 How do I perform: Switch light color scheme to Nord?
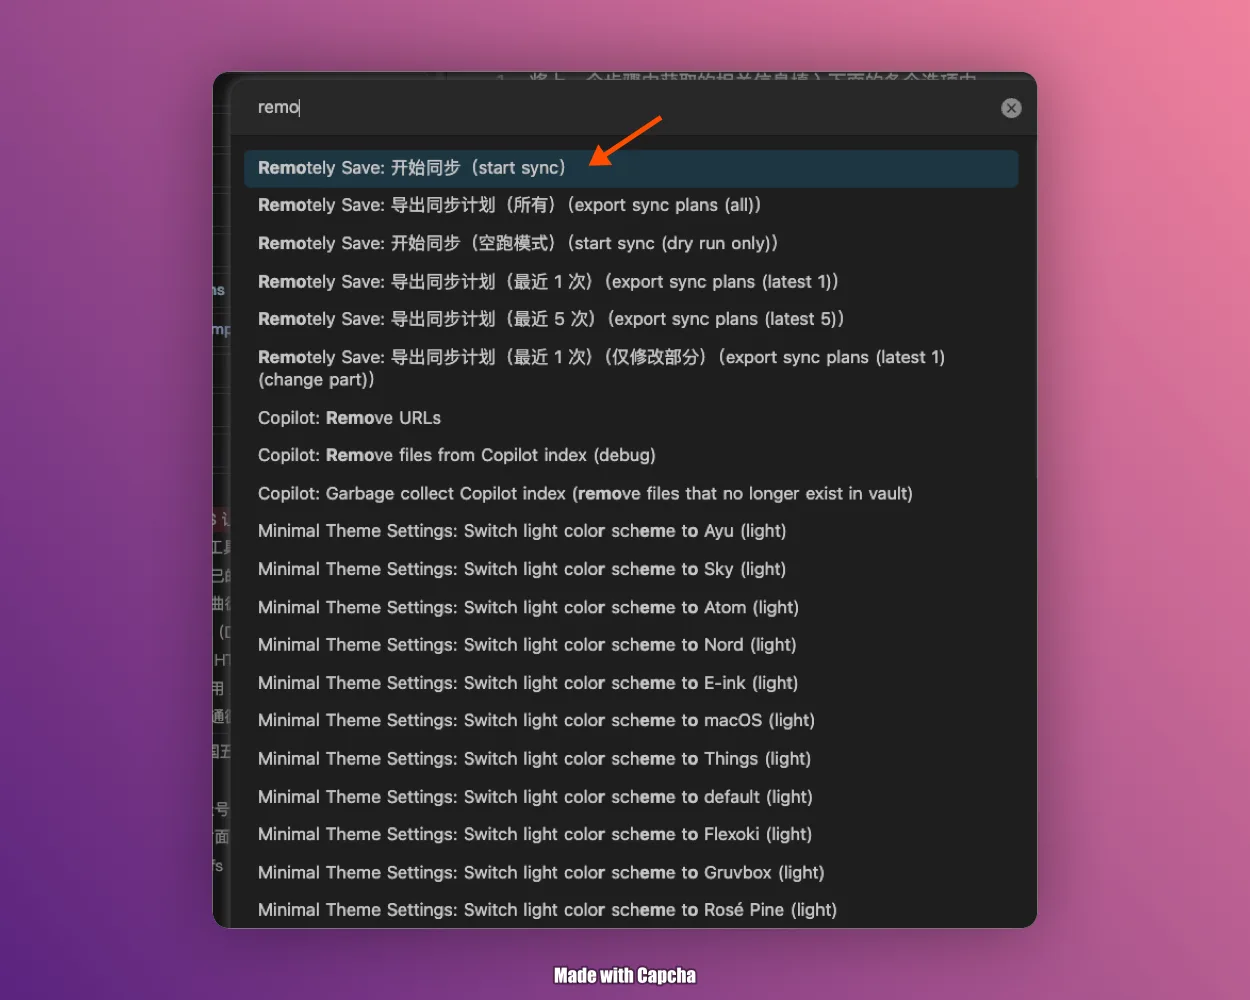pyautogui.click(x=631, y=645)
